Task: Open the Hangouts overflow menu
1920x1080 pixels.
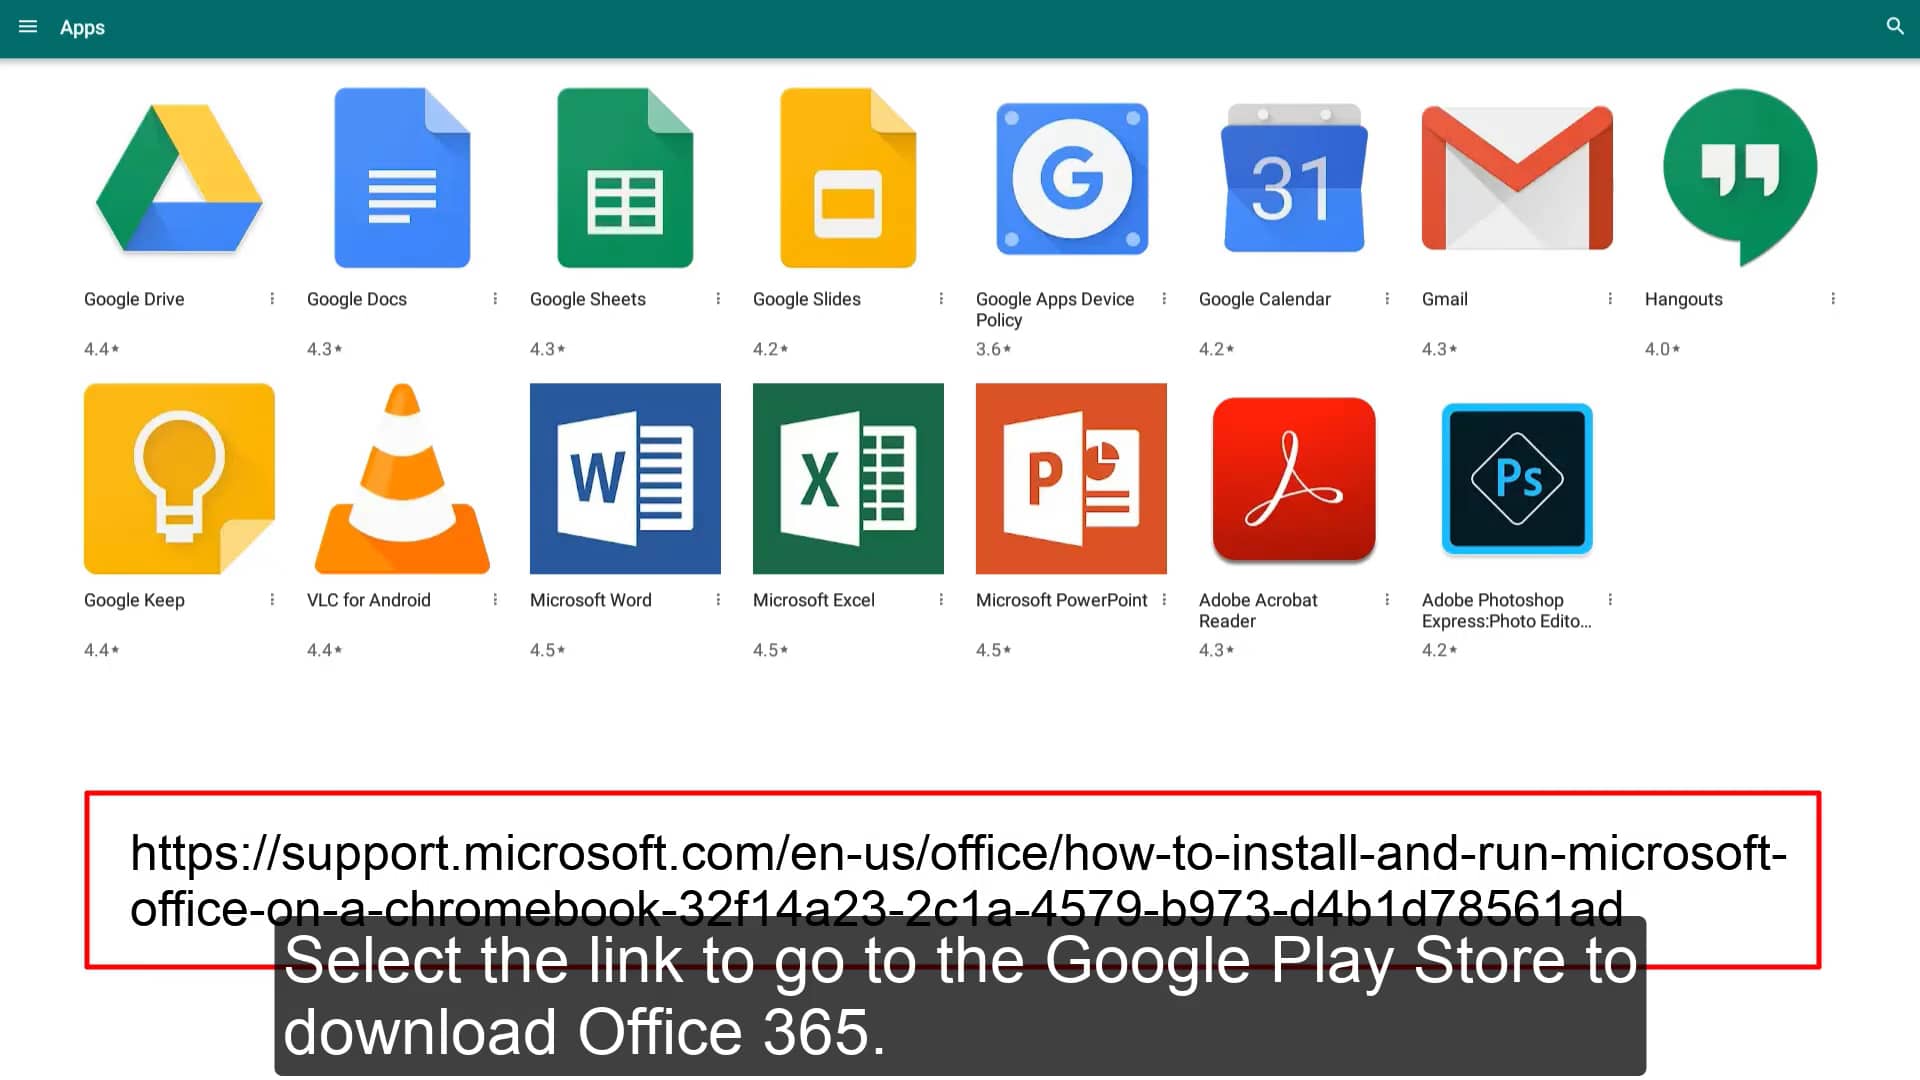Action: (1833, 299)
